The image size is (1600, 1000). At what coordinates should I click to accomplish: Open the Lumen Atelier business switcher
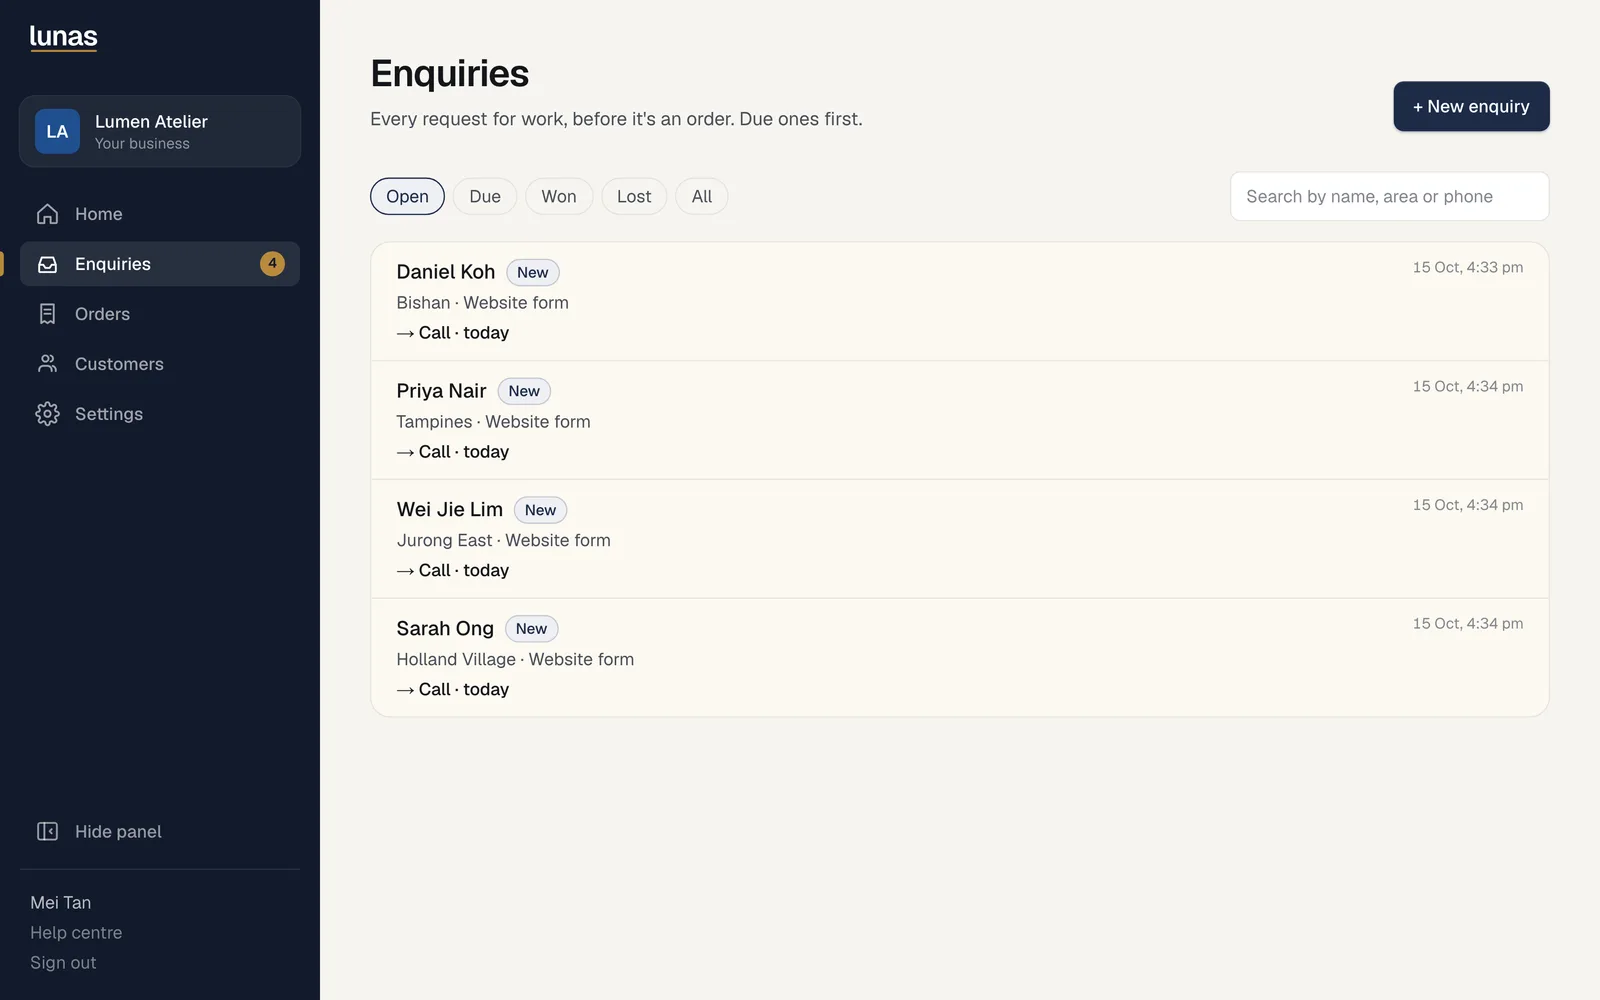160,131
